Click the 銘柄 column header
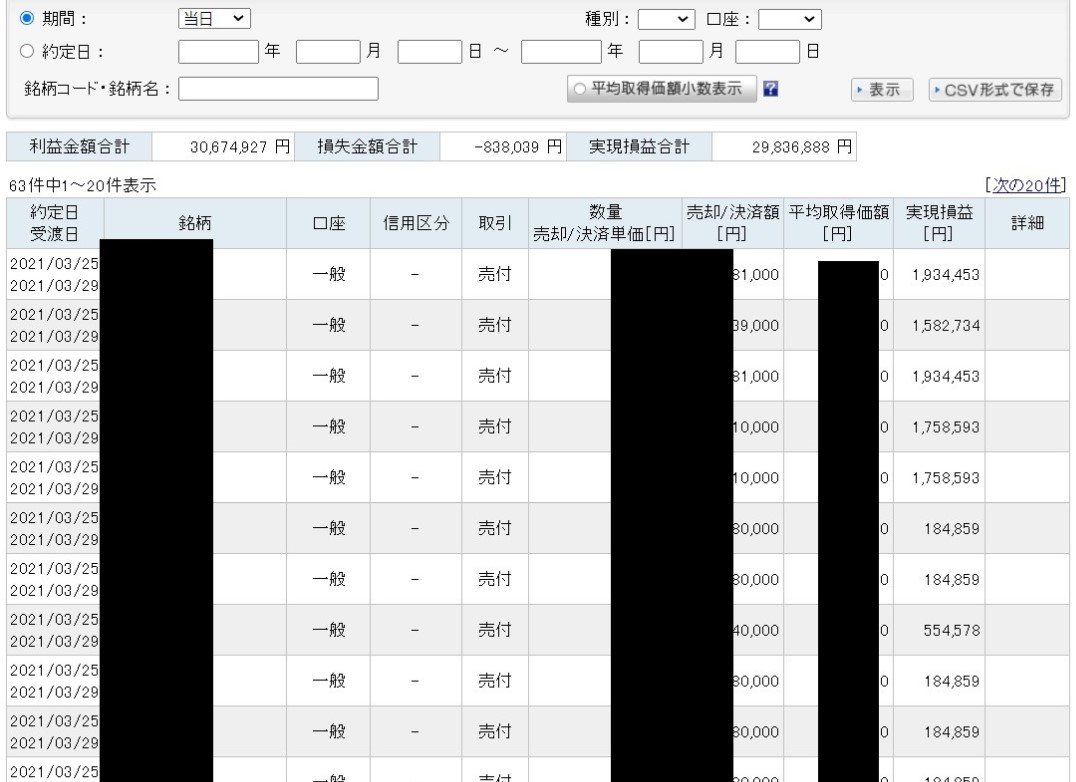The image size is (1076, 782). (x=195, y=223)
